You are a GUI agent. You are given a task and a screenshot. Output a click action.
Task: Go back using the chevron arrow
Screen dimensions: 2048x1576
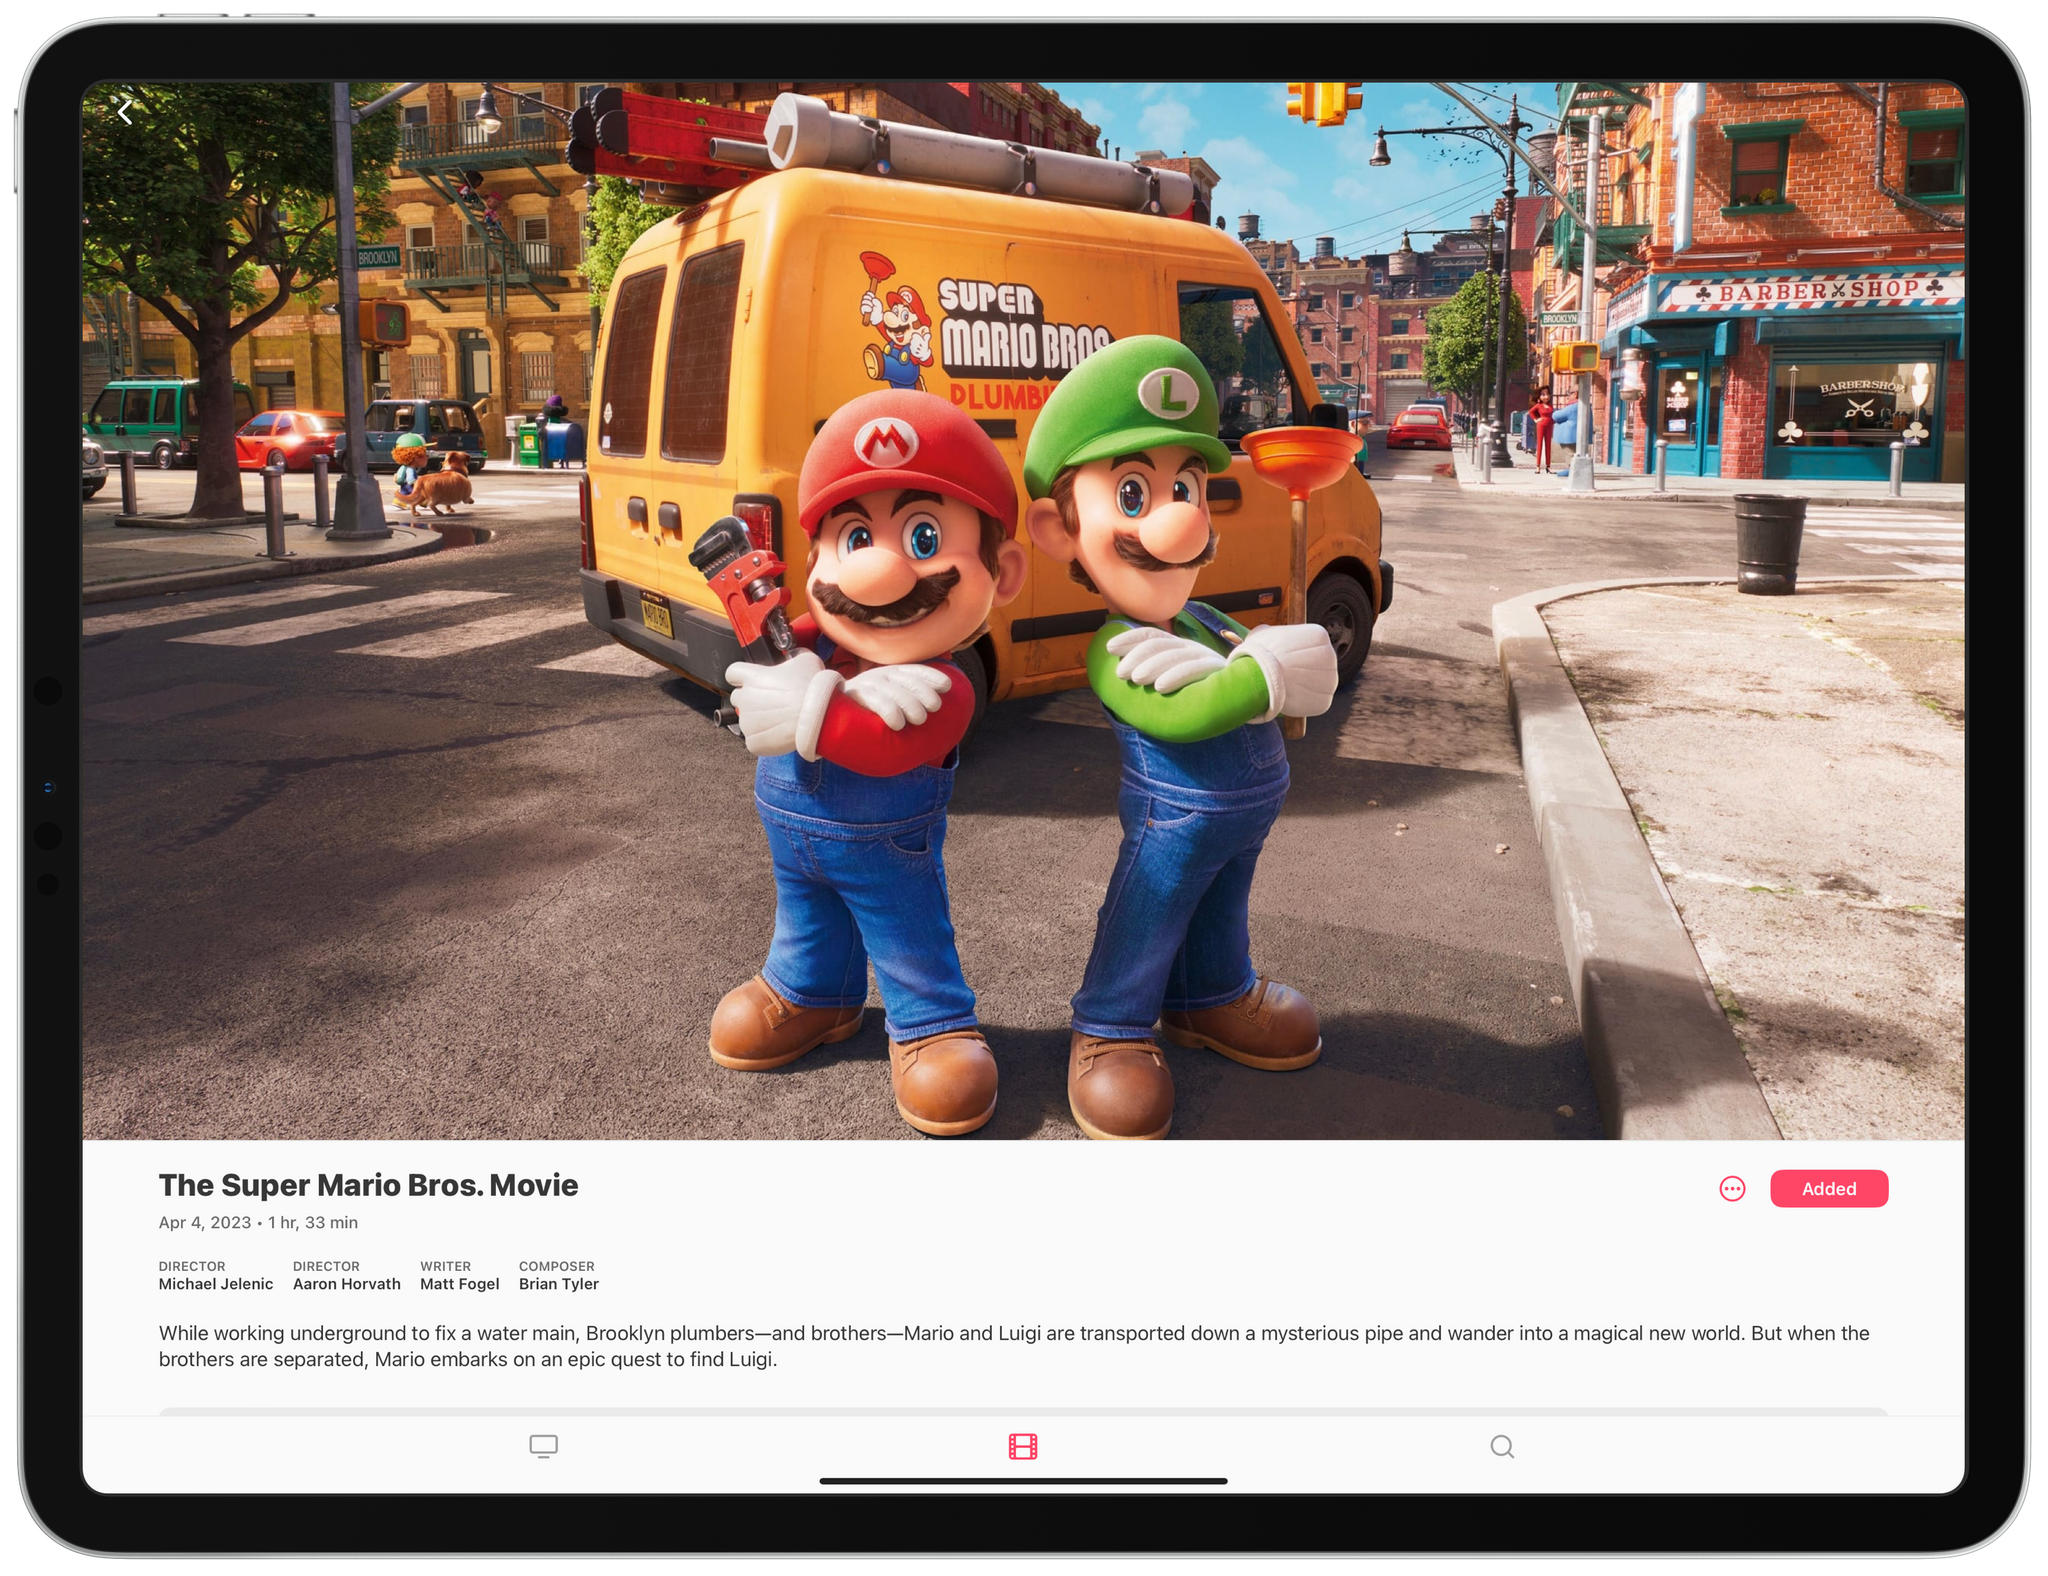point(125,112)
